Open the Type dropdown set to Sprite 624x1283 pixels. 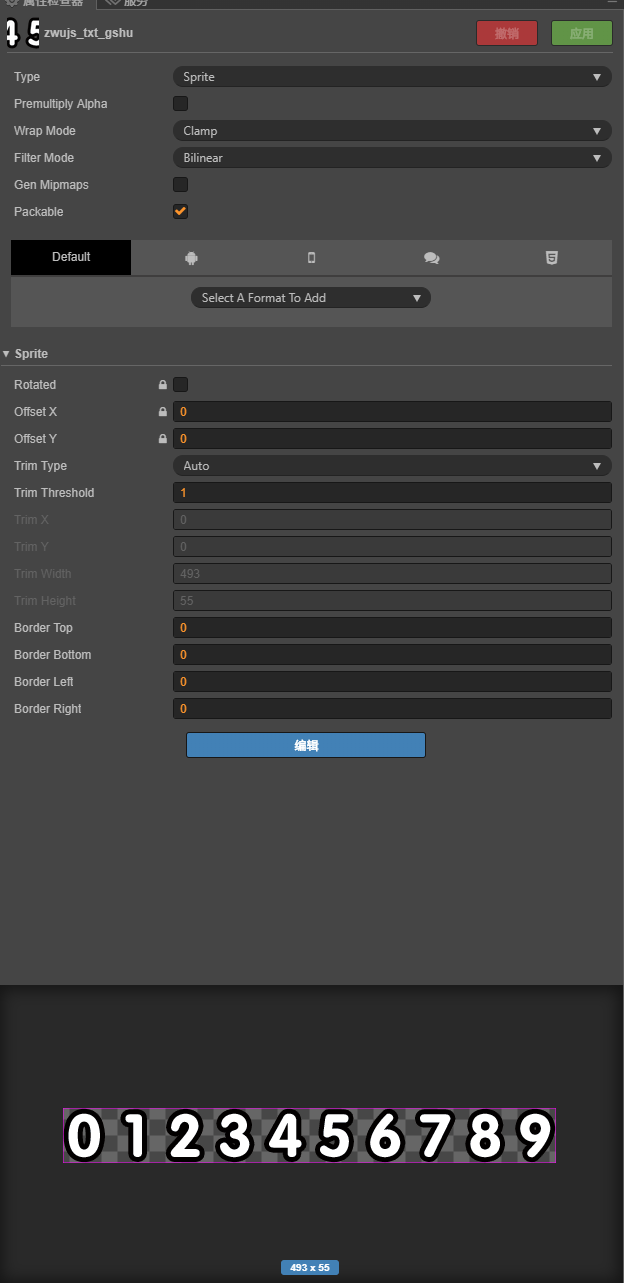[x=391, y=77]
